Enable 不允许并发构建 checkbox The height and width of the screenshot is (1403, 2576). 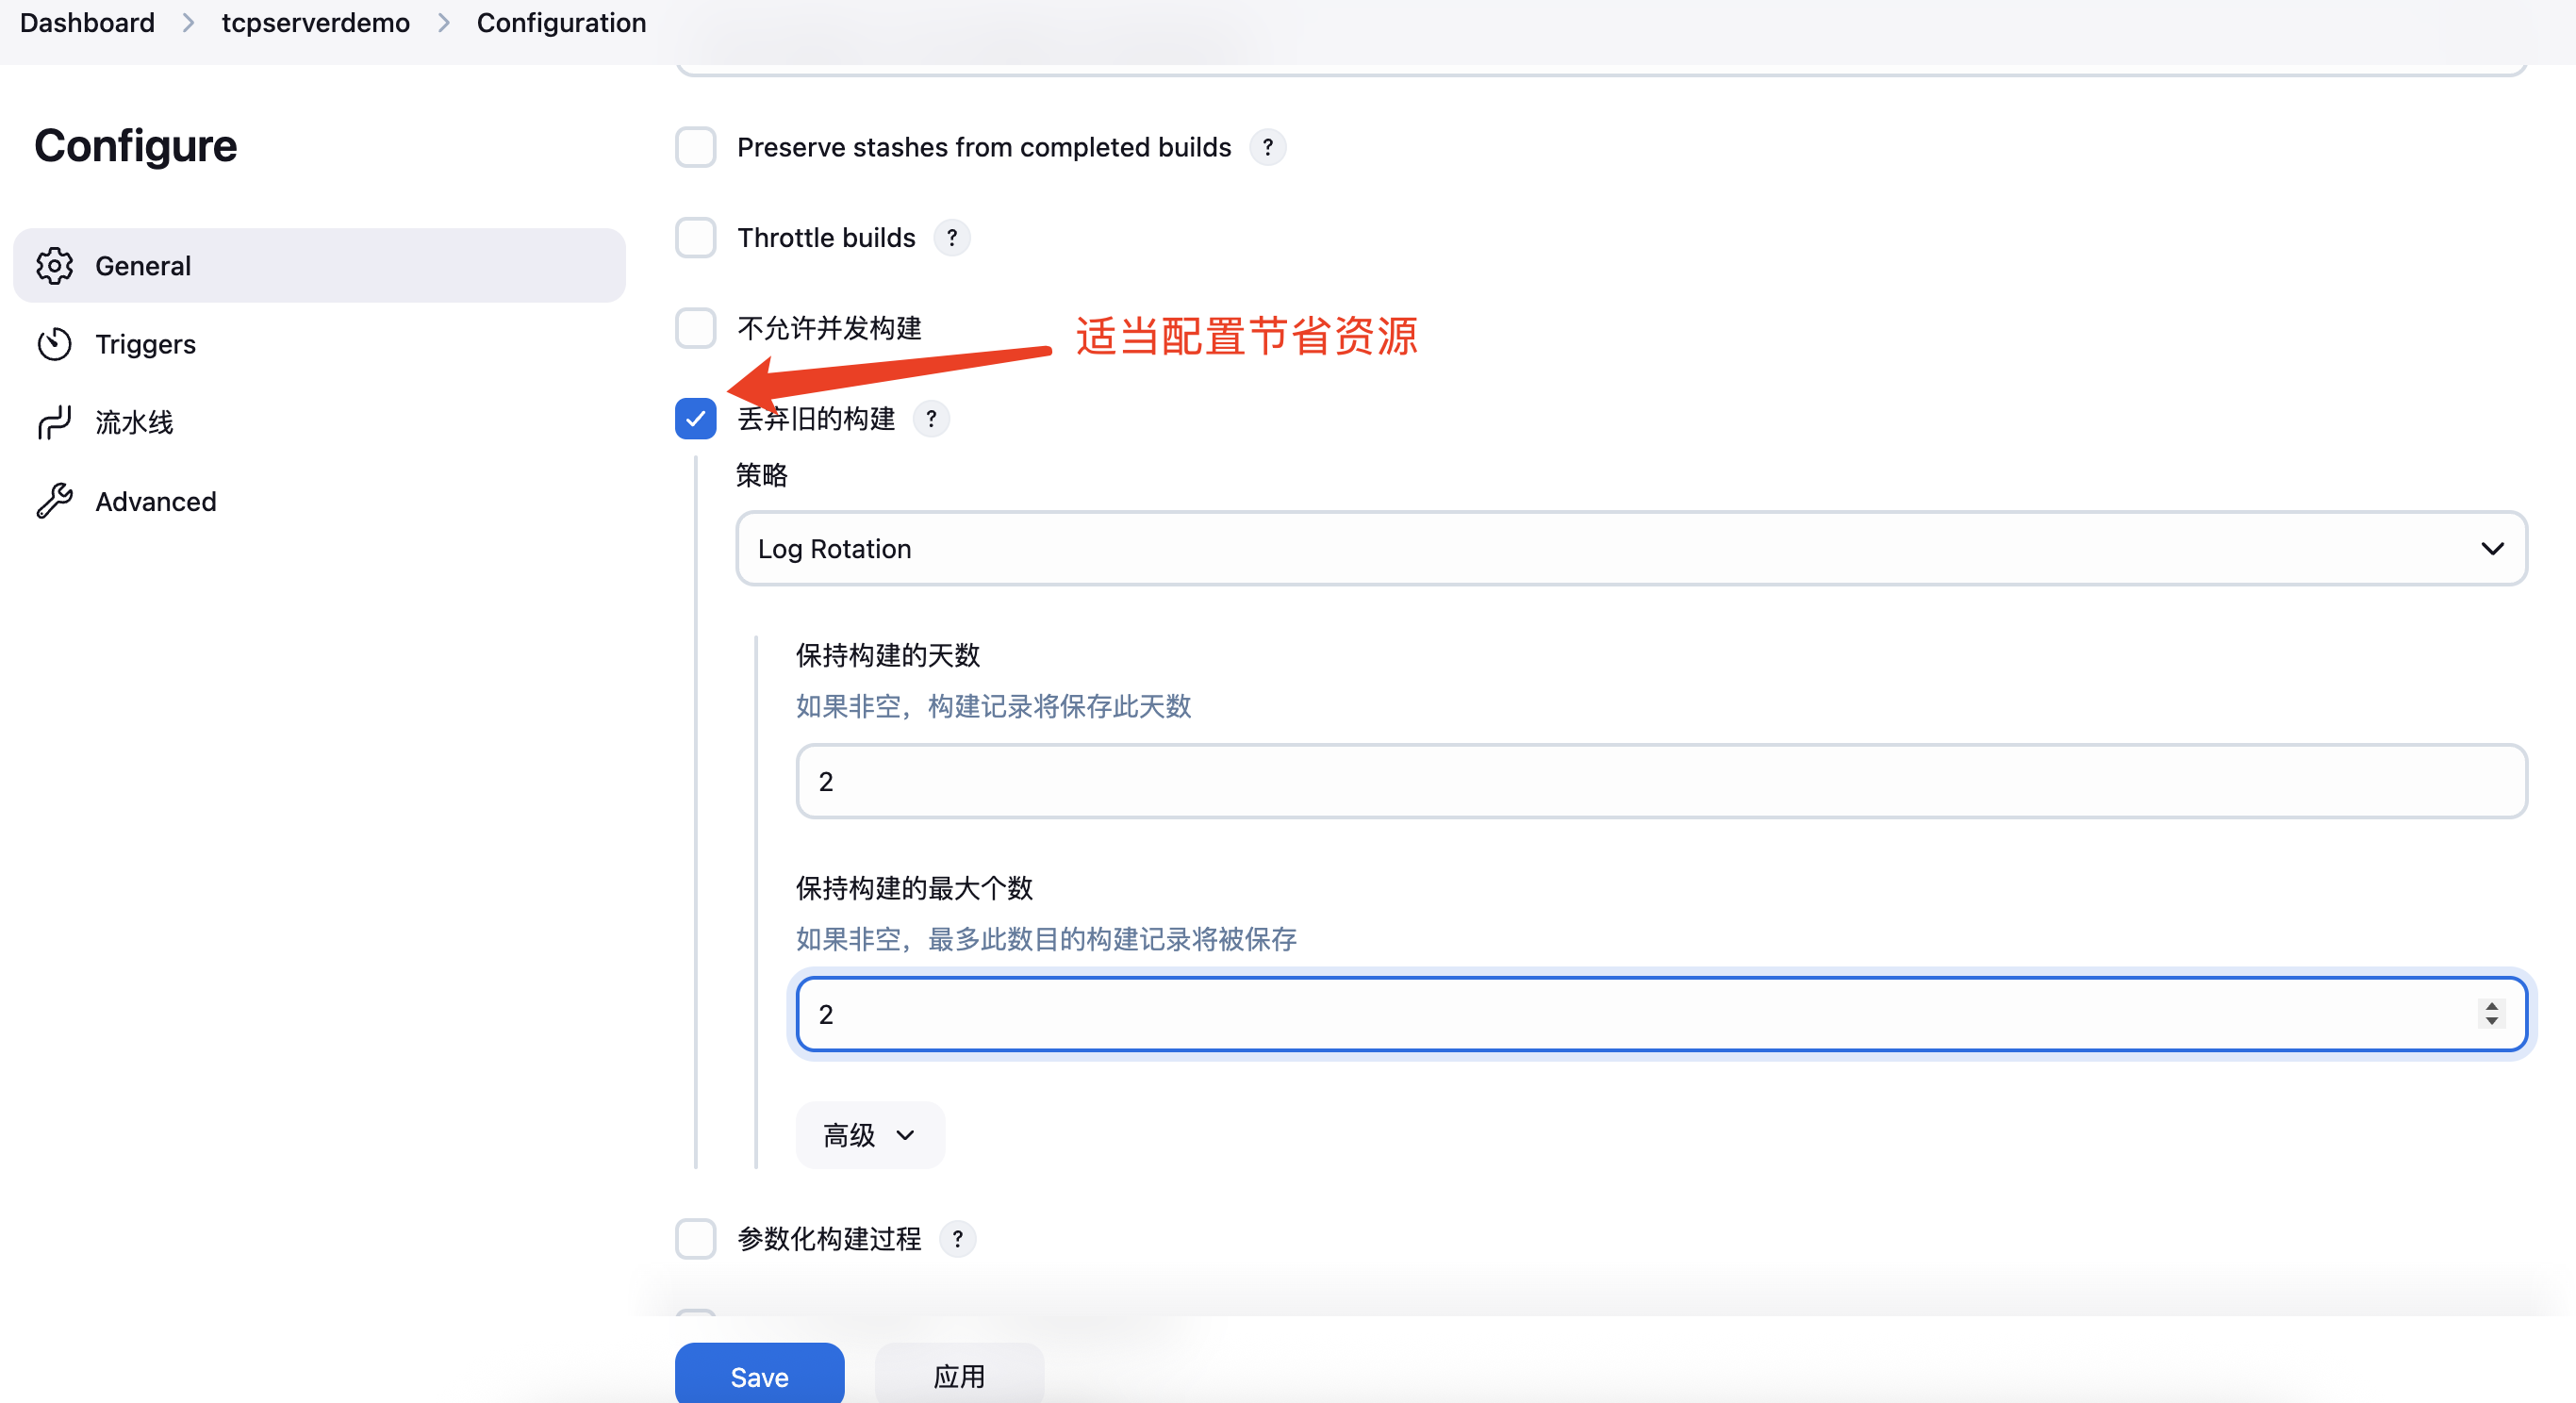tap(696, 328)
